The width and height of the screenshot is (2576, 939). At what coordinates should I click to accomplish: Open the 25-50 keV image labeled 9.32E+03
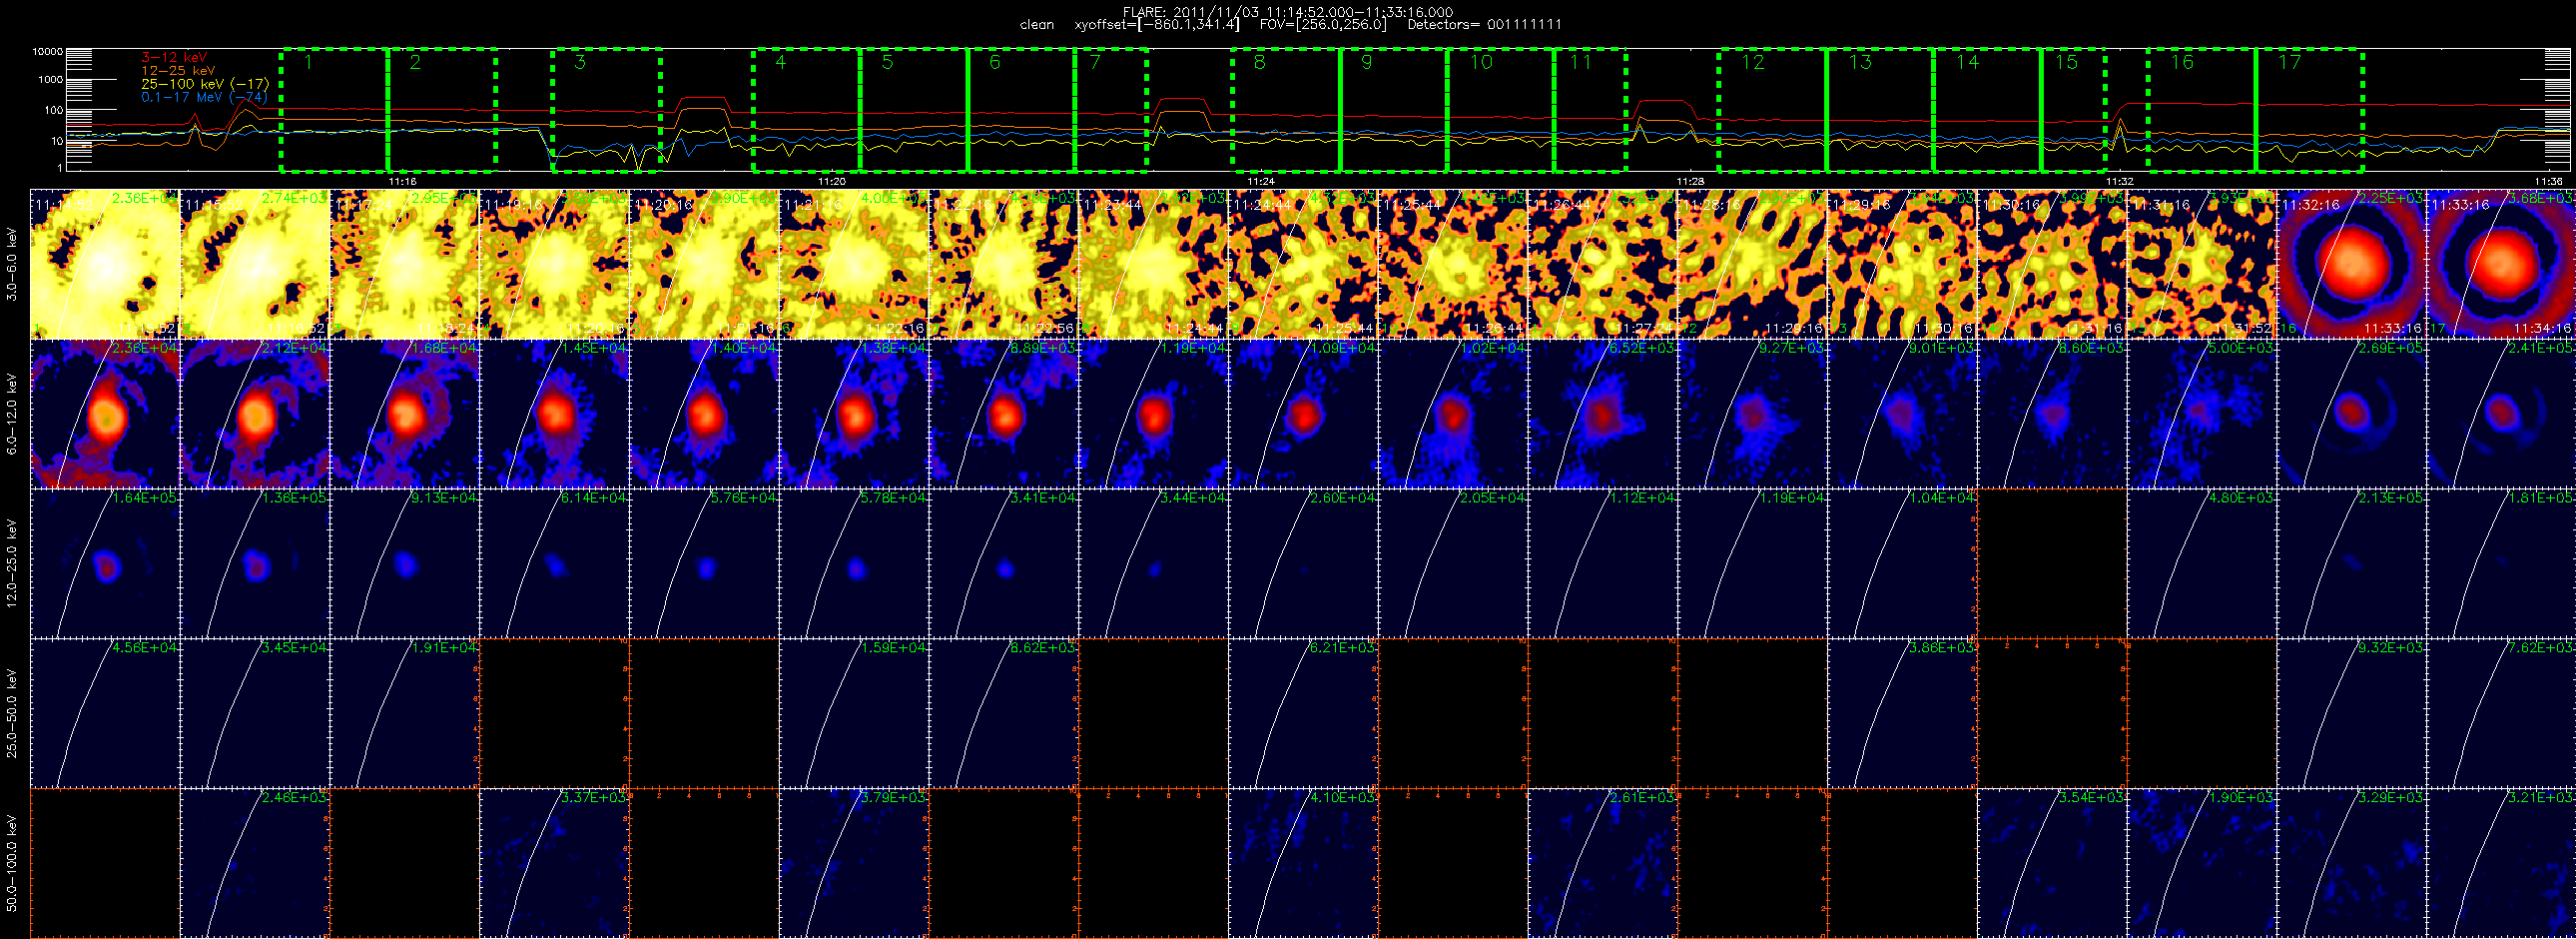click(x=2352, y=713)
